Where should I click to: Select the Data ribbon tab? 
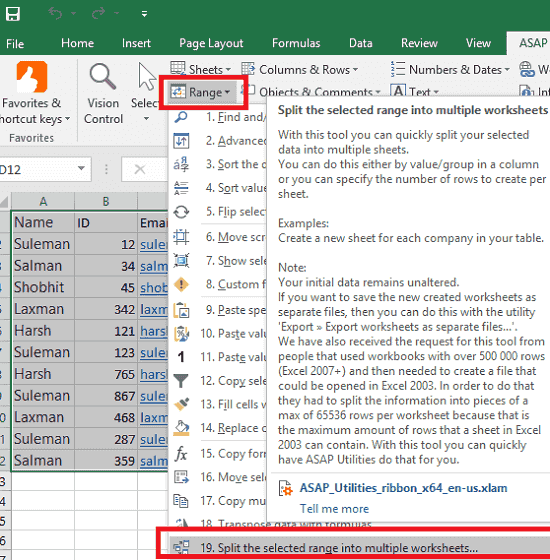361,43
